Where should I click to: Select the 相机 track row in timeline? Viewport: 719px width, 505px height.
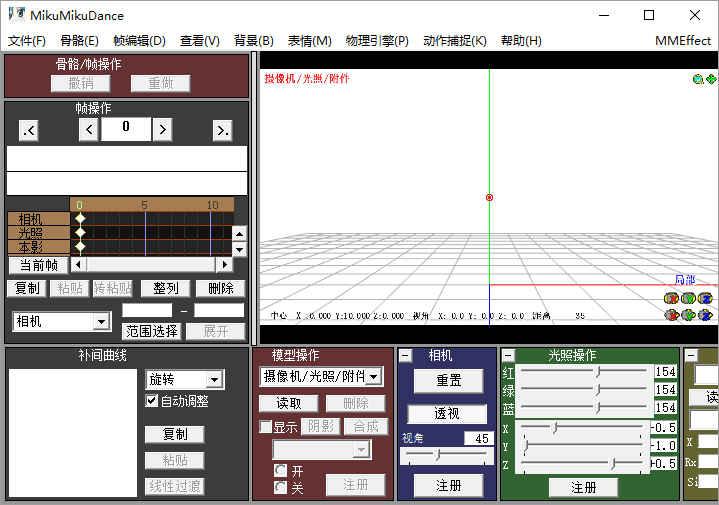coord(39,219)
